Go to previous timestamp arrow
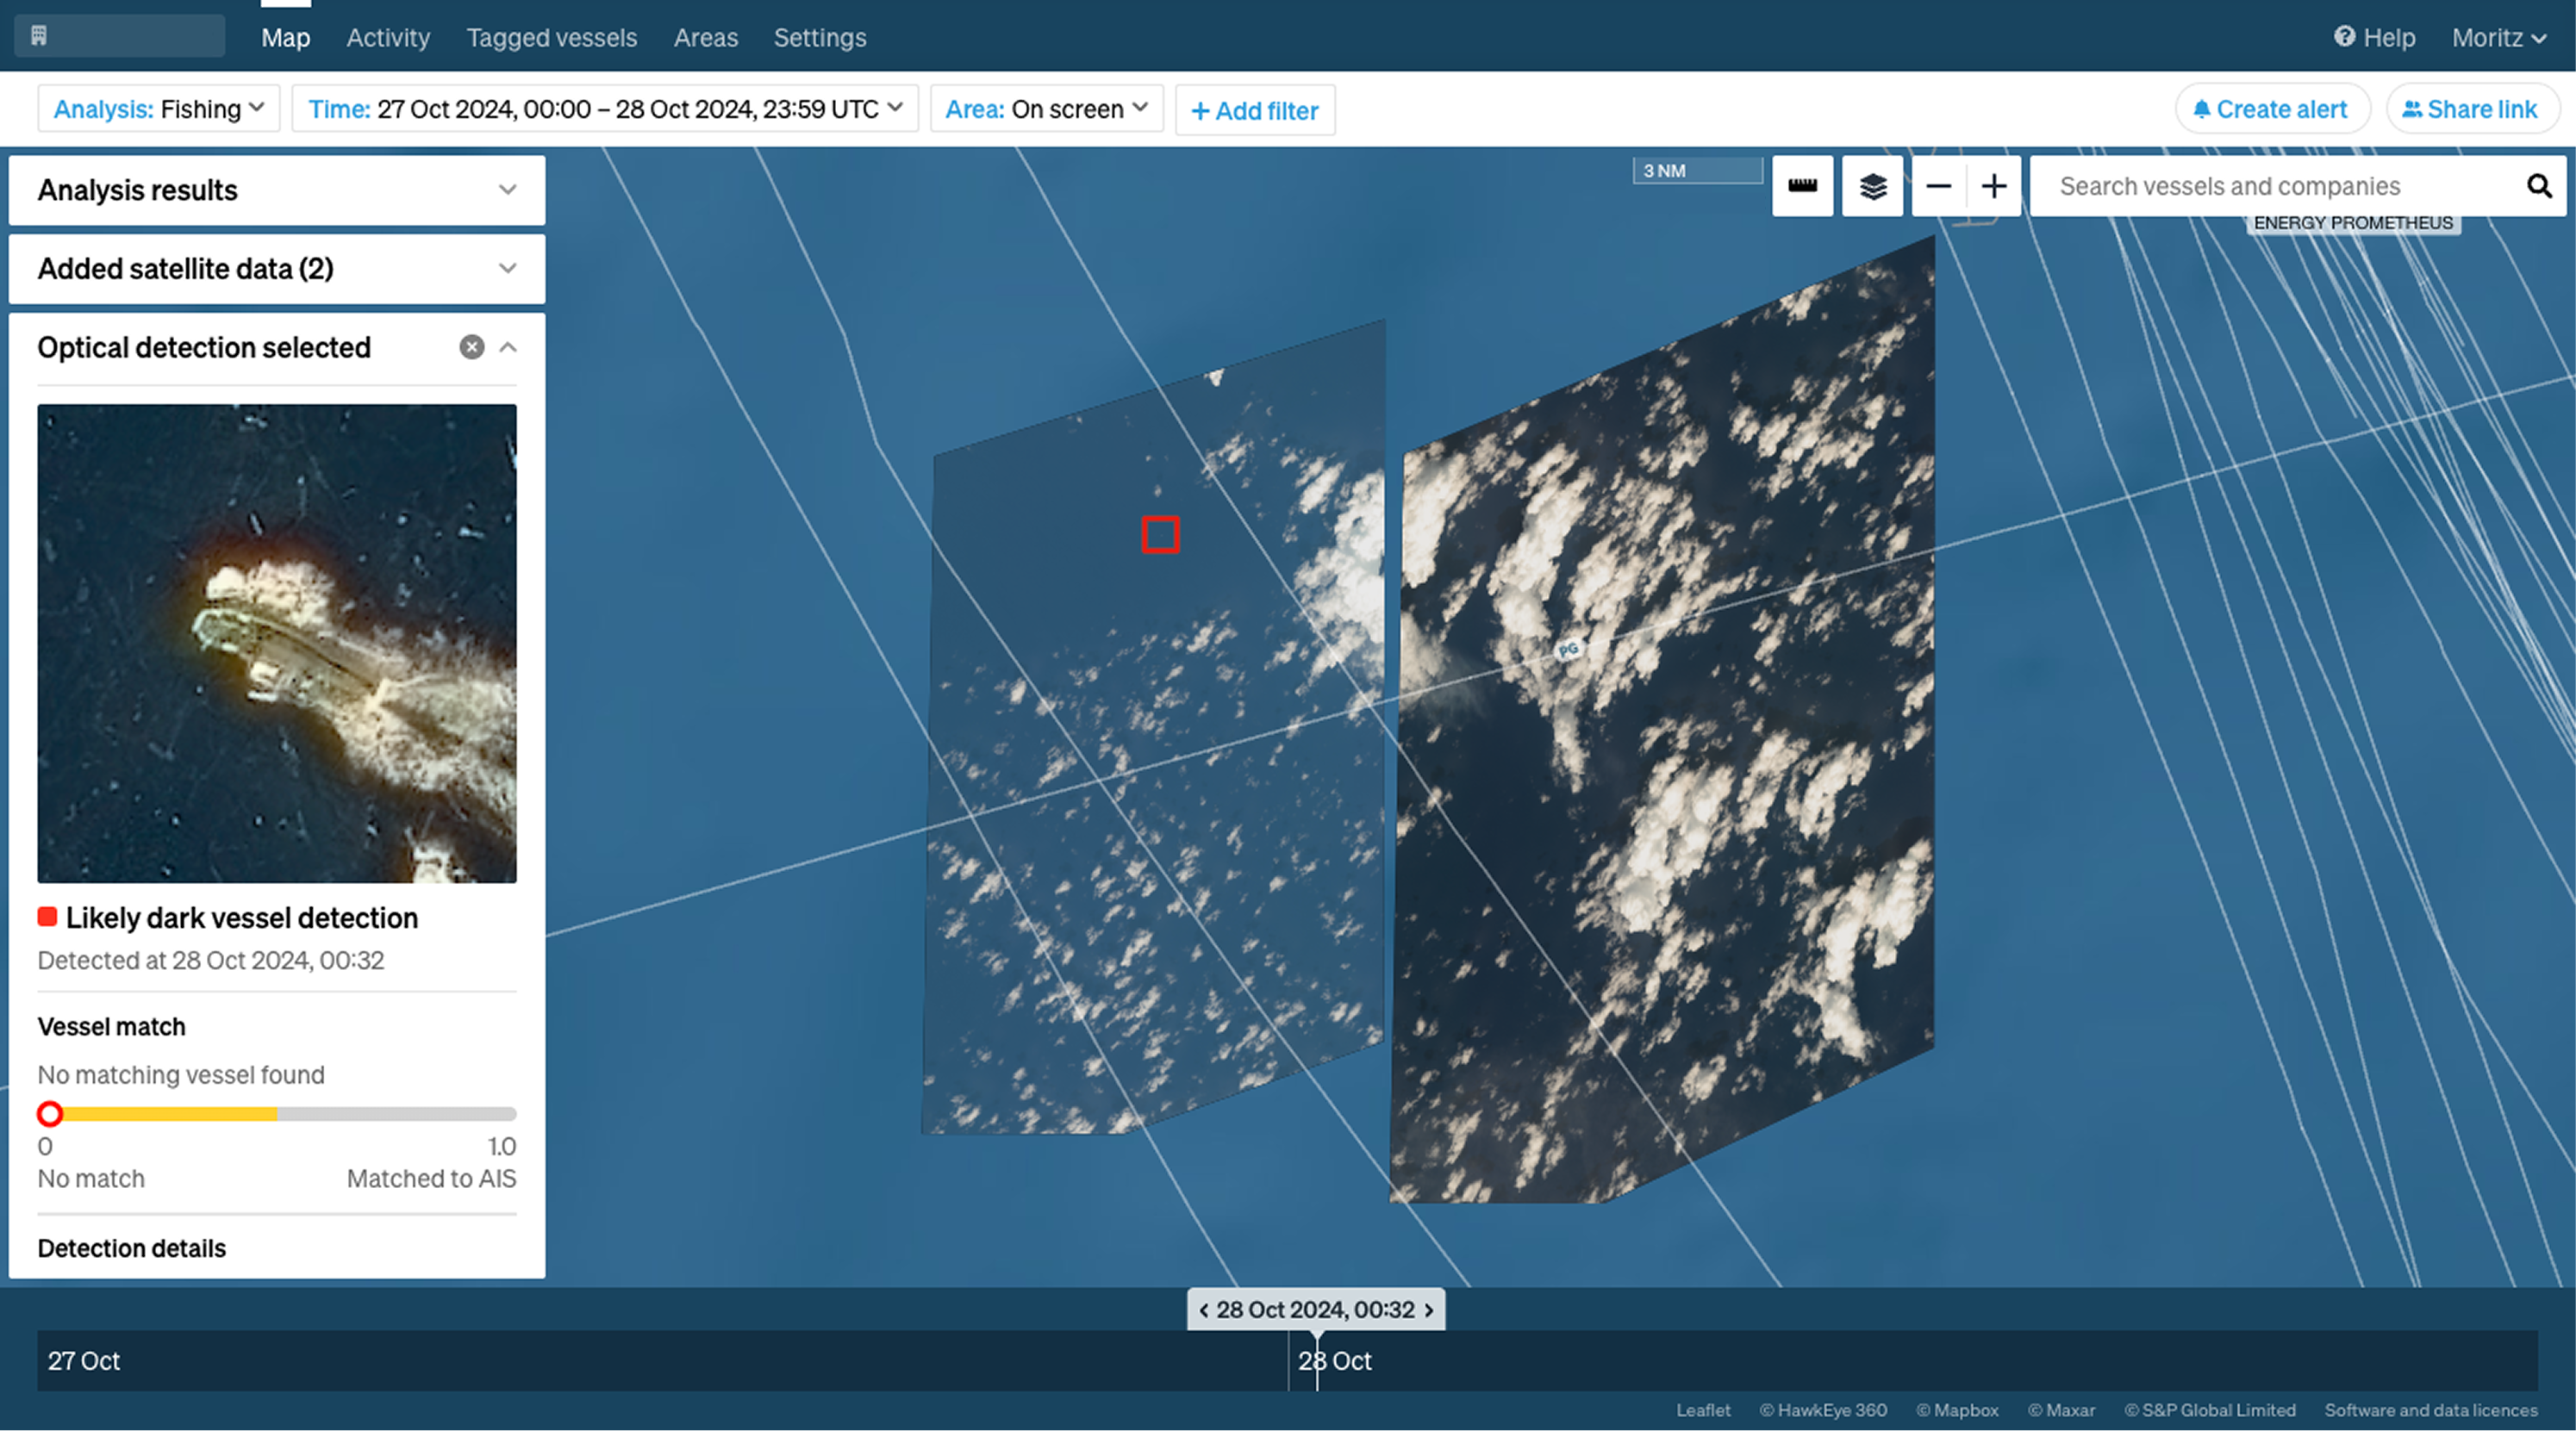 [1203, 1310]
